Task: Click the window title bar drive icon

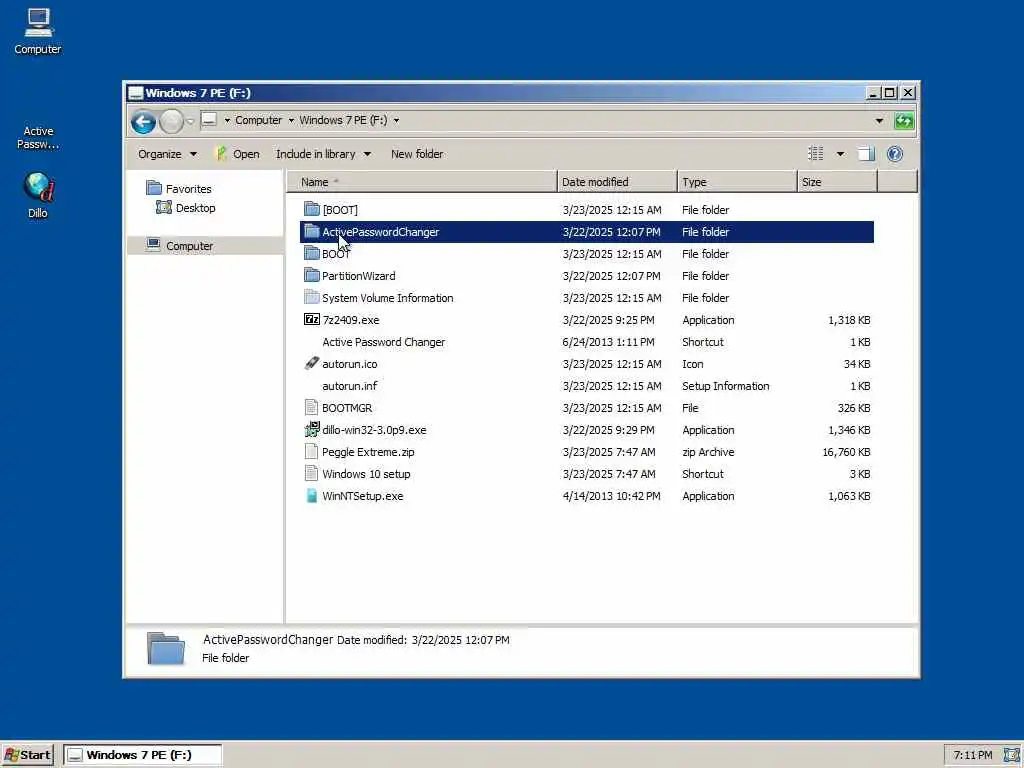Action: point(135,93)
